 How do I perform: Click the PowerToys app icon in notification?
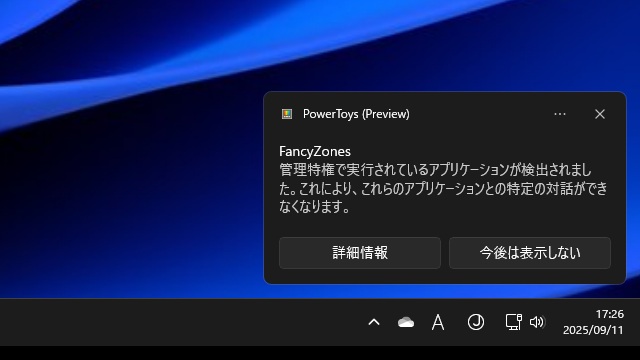287,114
